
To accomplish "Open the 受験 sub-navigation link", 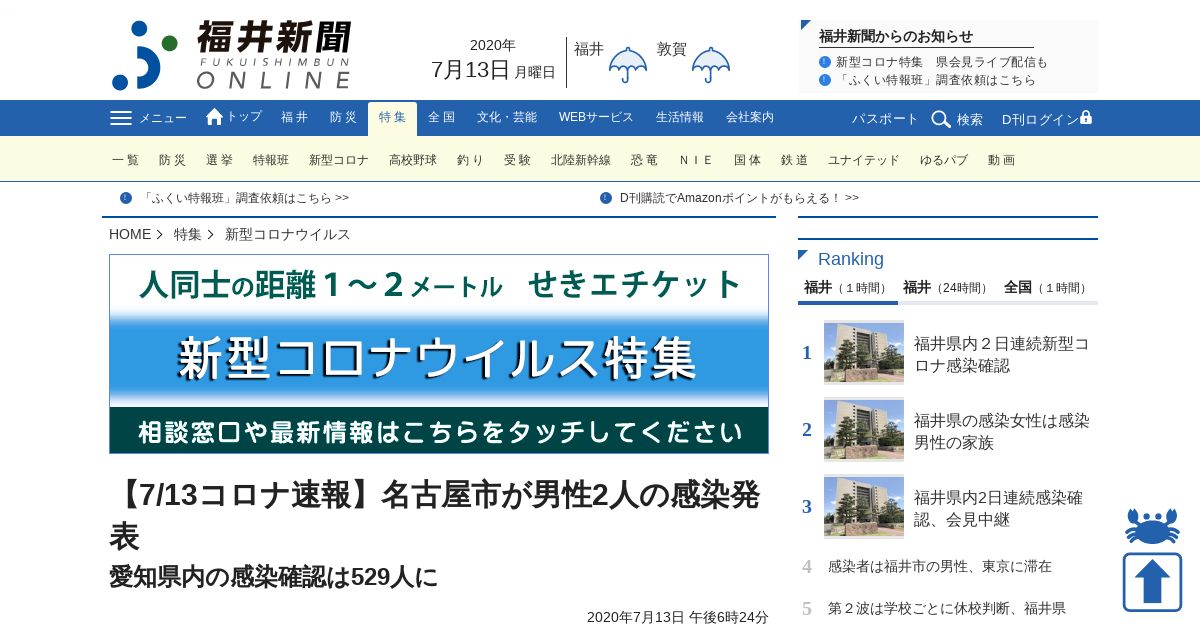I will click(x=517, y=160).
